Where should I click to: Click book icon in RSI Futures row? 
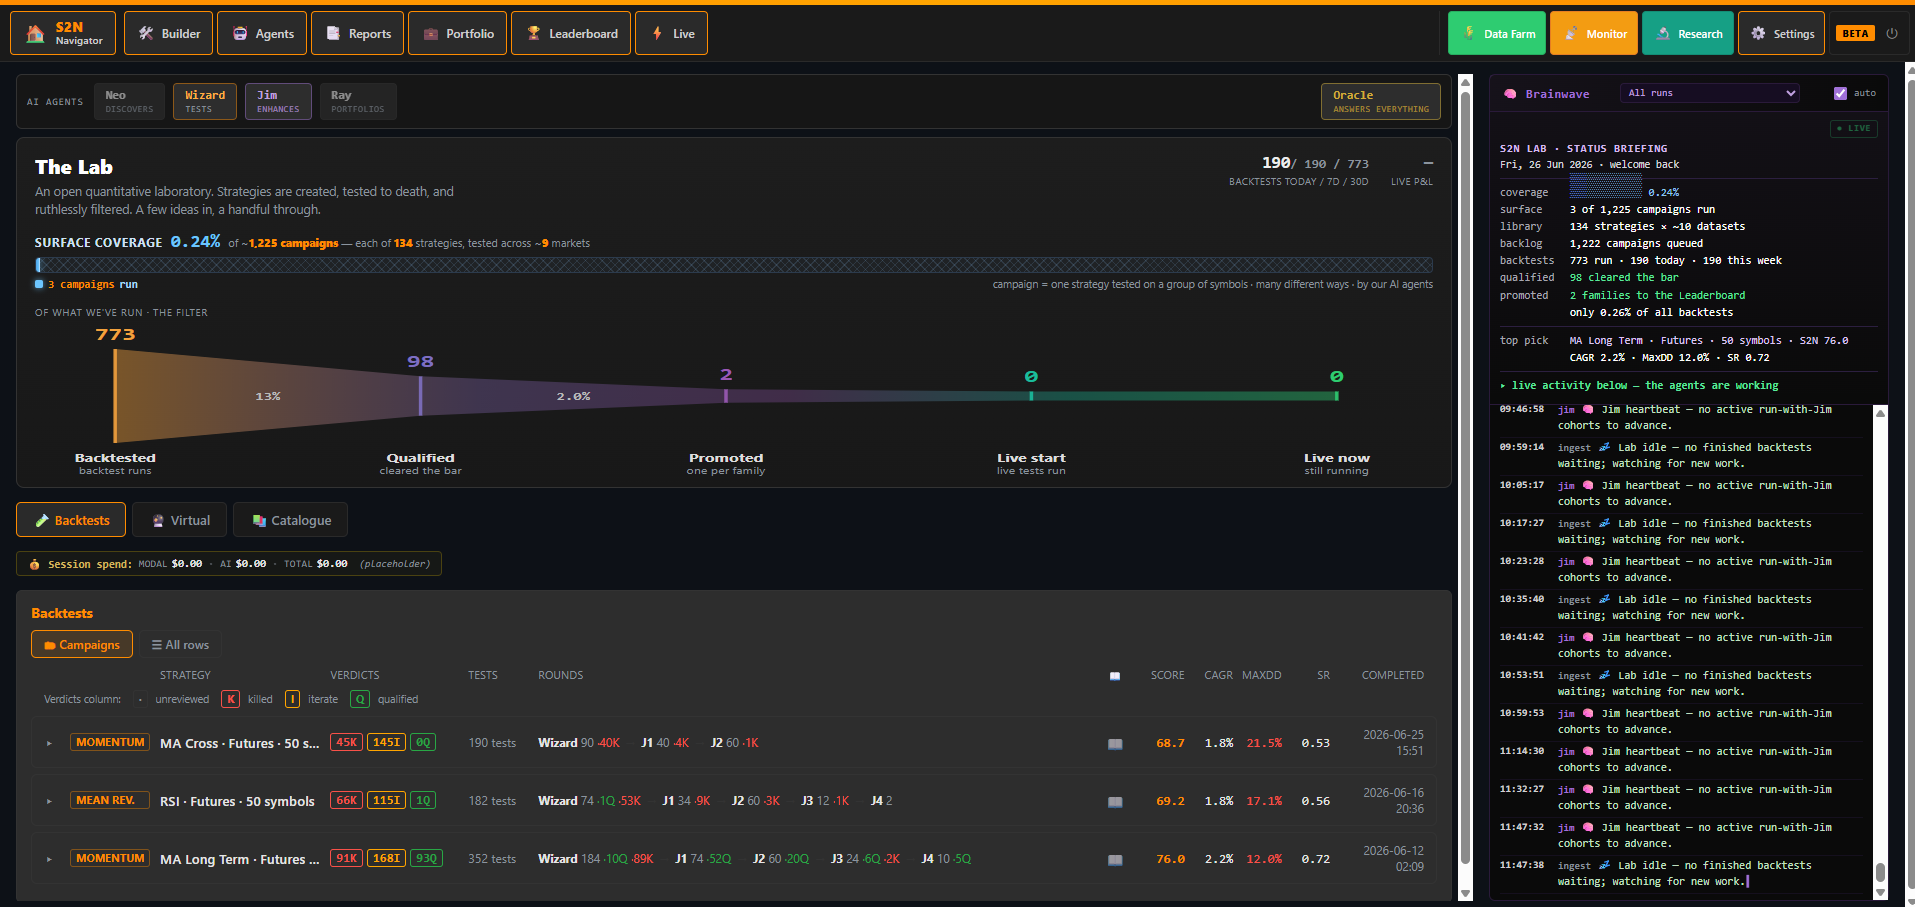pyautogui.click(x=1115, y=802)
